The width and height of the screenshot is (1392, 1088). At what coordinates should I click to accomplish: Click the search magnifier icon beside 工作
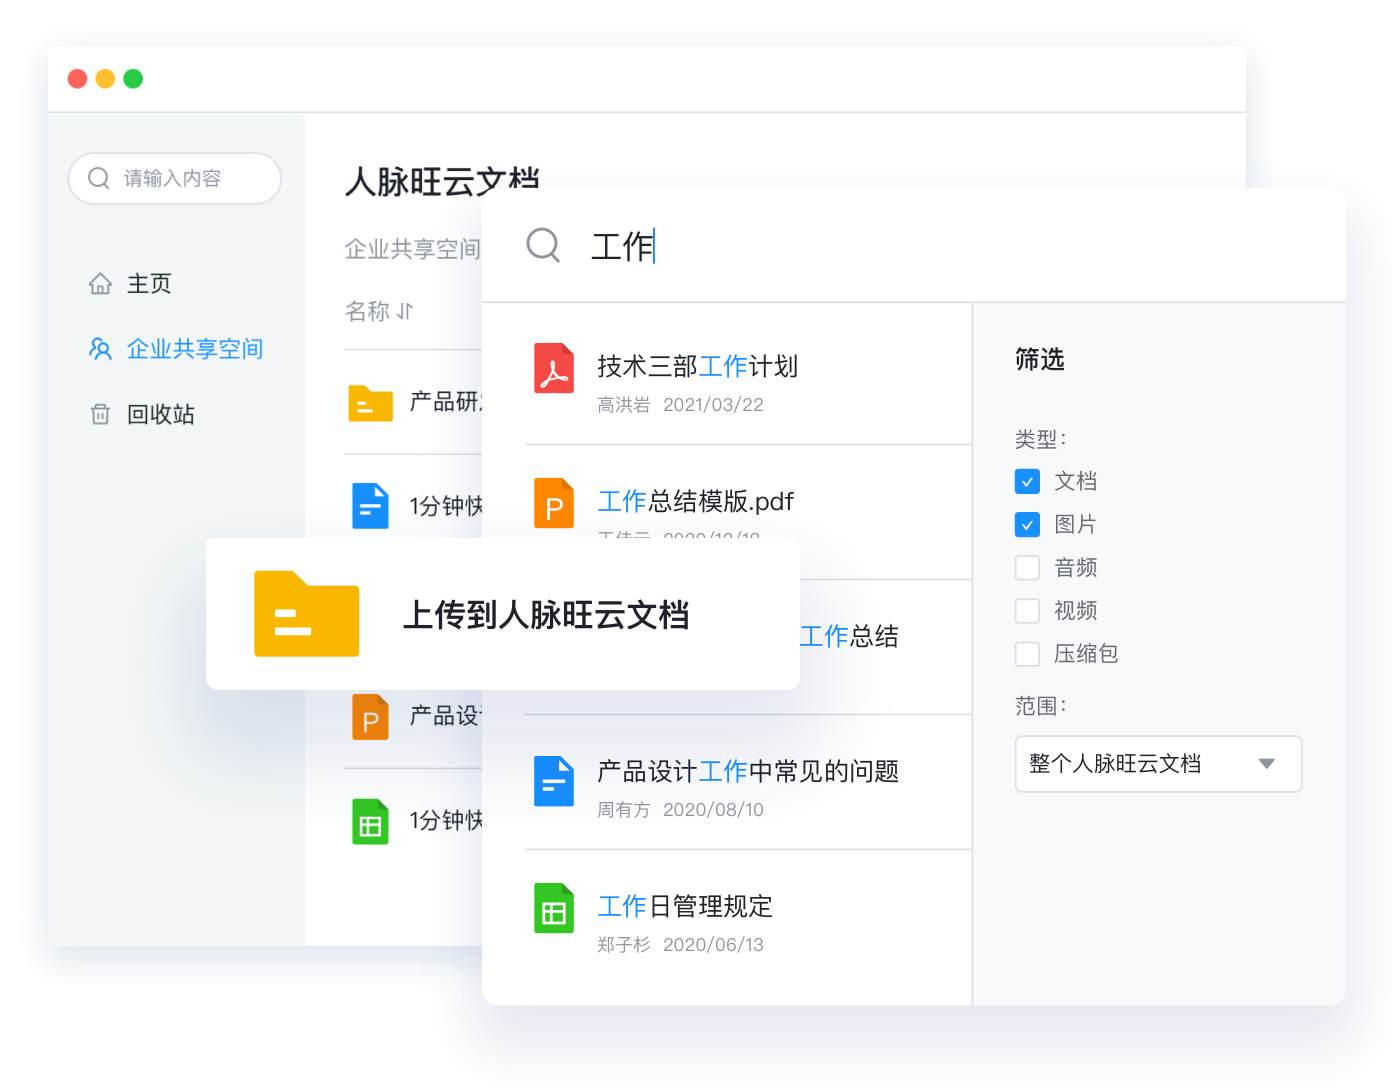point(543,245)
